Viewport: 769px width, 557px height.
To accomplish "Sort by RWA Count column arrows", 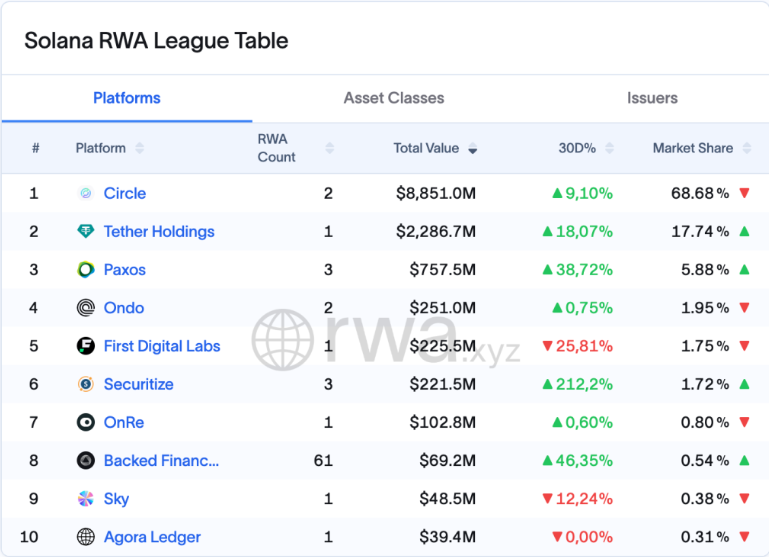I will pyautogui.click(x=330, y=149).
